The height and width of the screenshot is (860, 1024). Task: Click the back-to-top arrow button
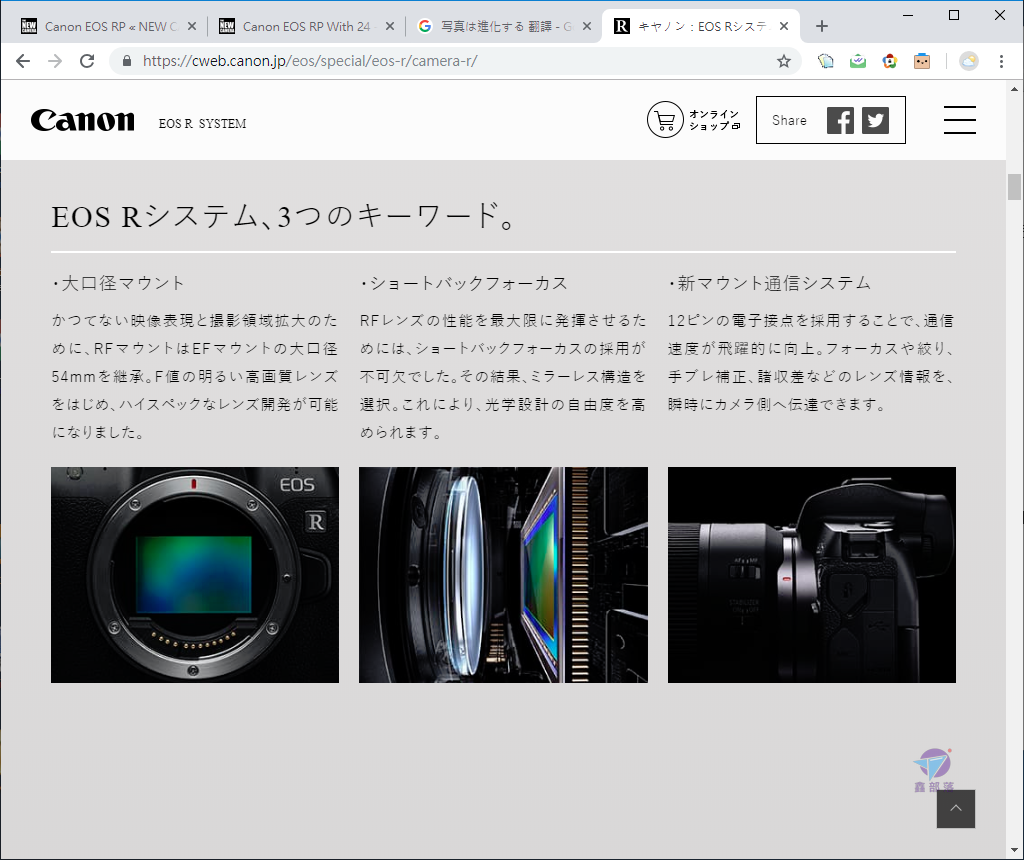point(955,808)
